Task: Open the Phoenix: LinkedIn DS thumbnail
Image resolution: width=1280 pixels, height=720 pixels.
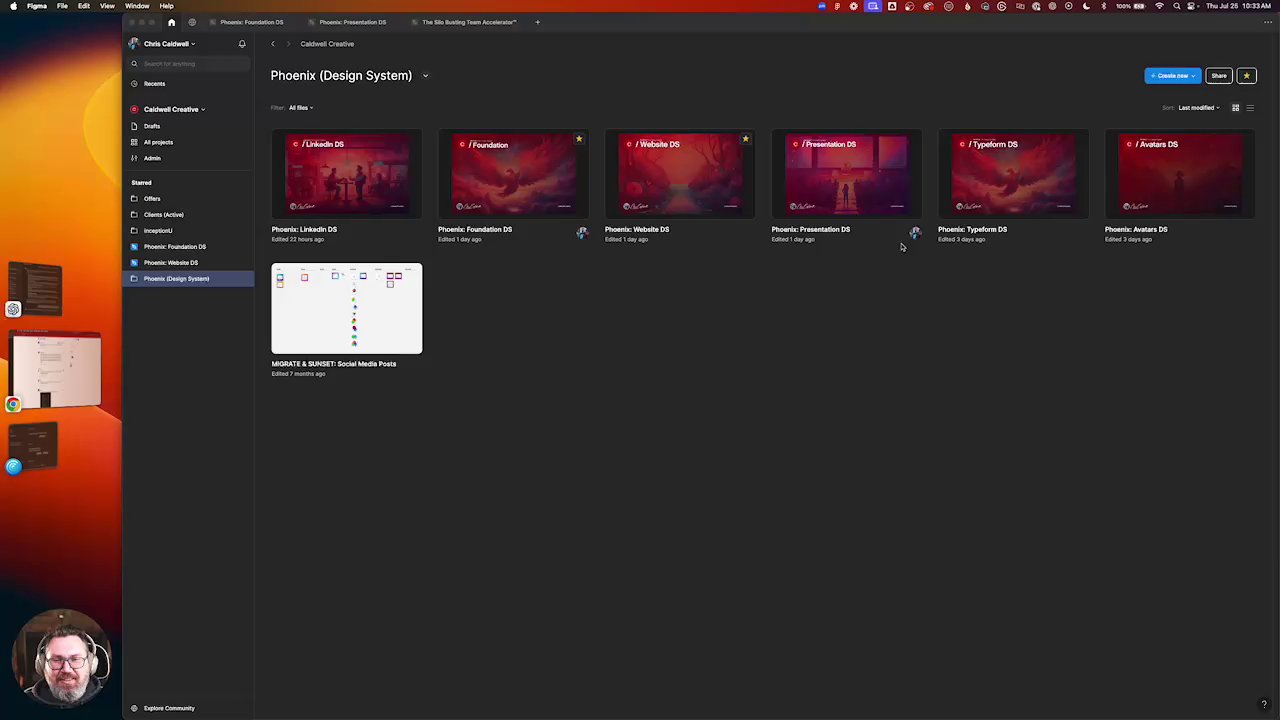Action: click(347, 175)
